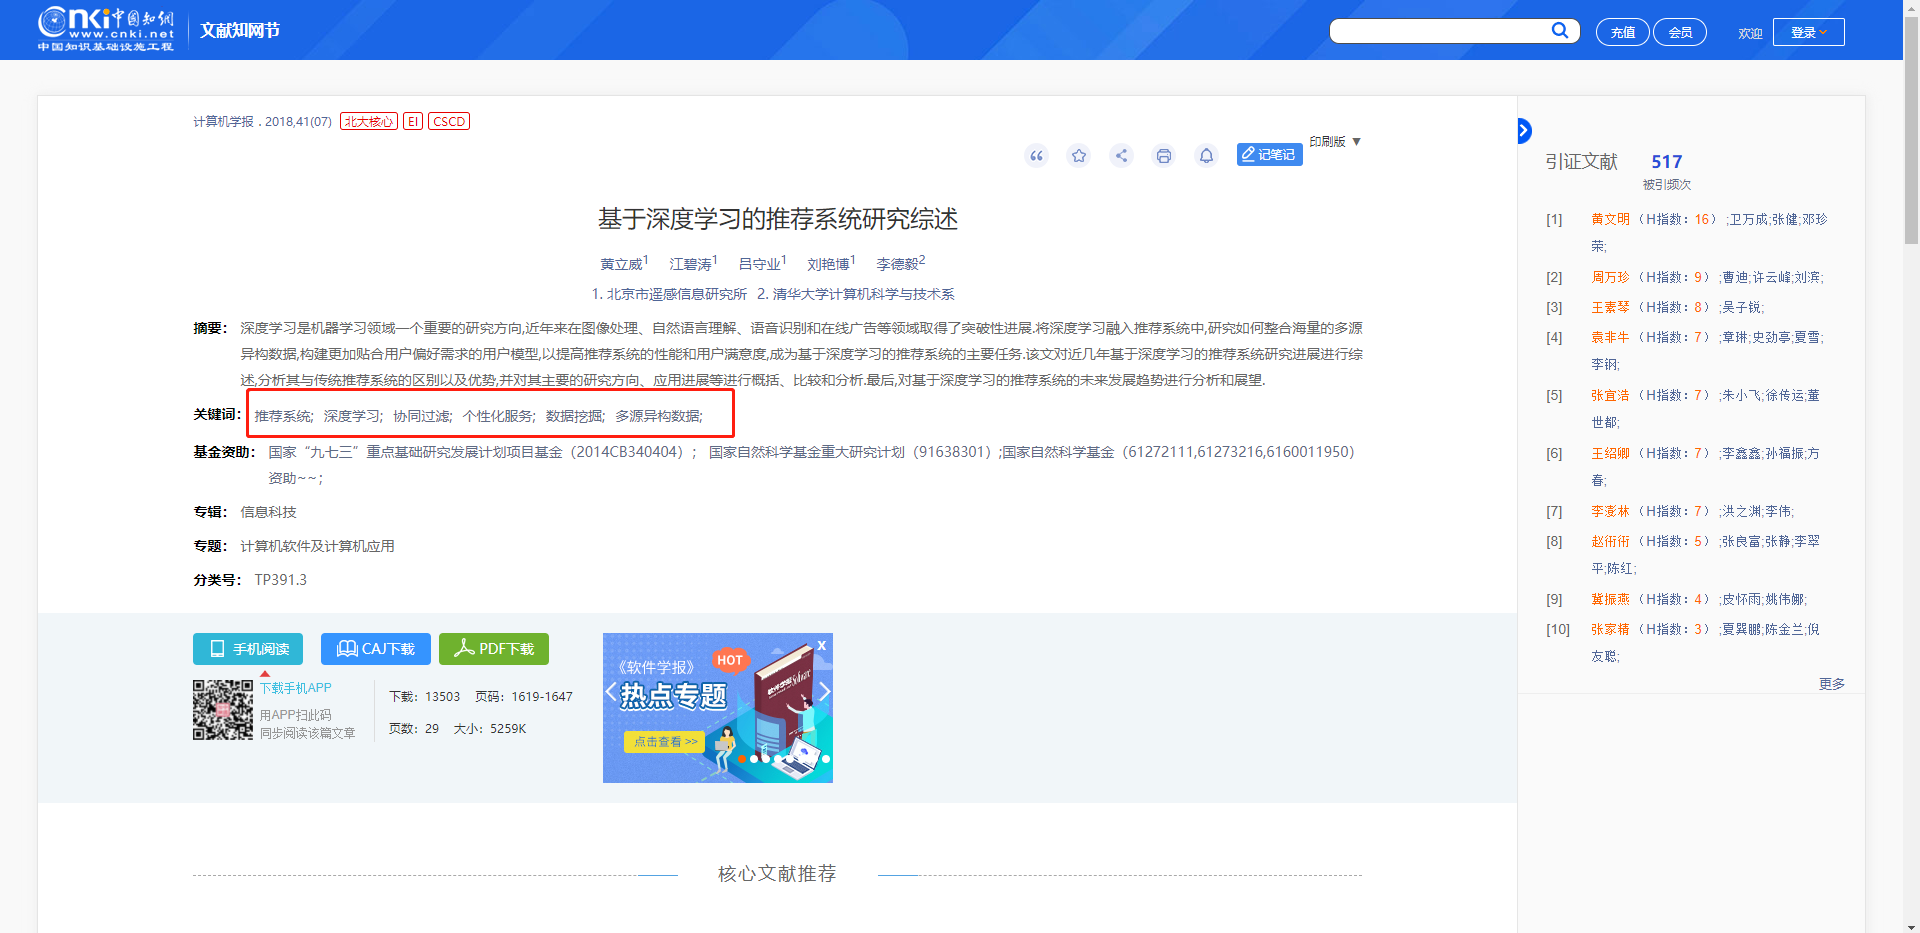Add this article to favorites via star icon

click(1078, 155)
